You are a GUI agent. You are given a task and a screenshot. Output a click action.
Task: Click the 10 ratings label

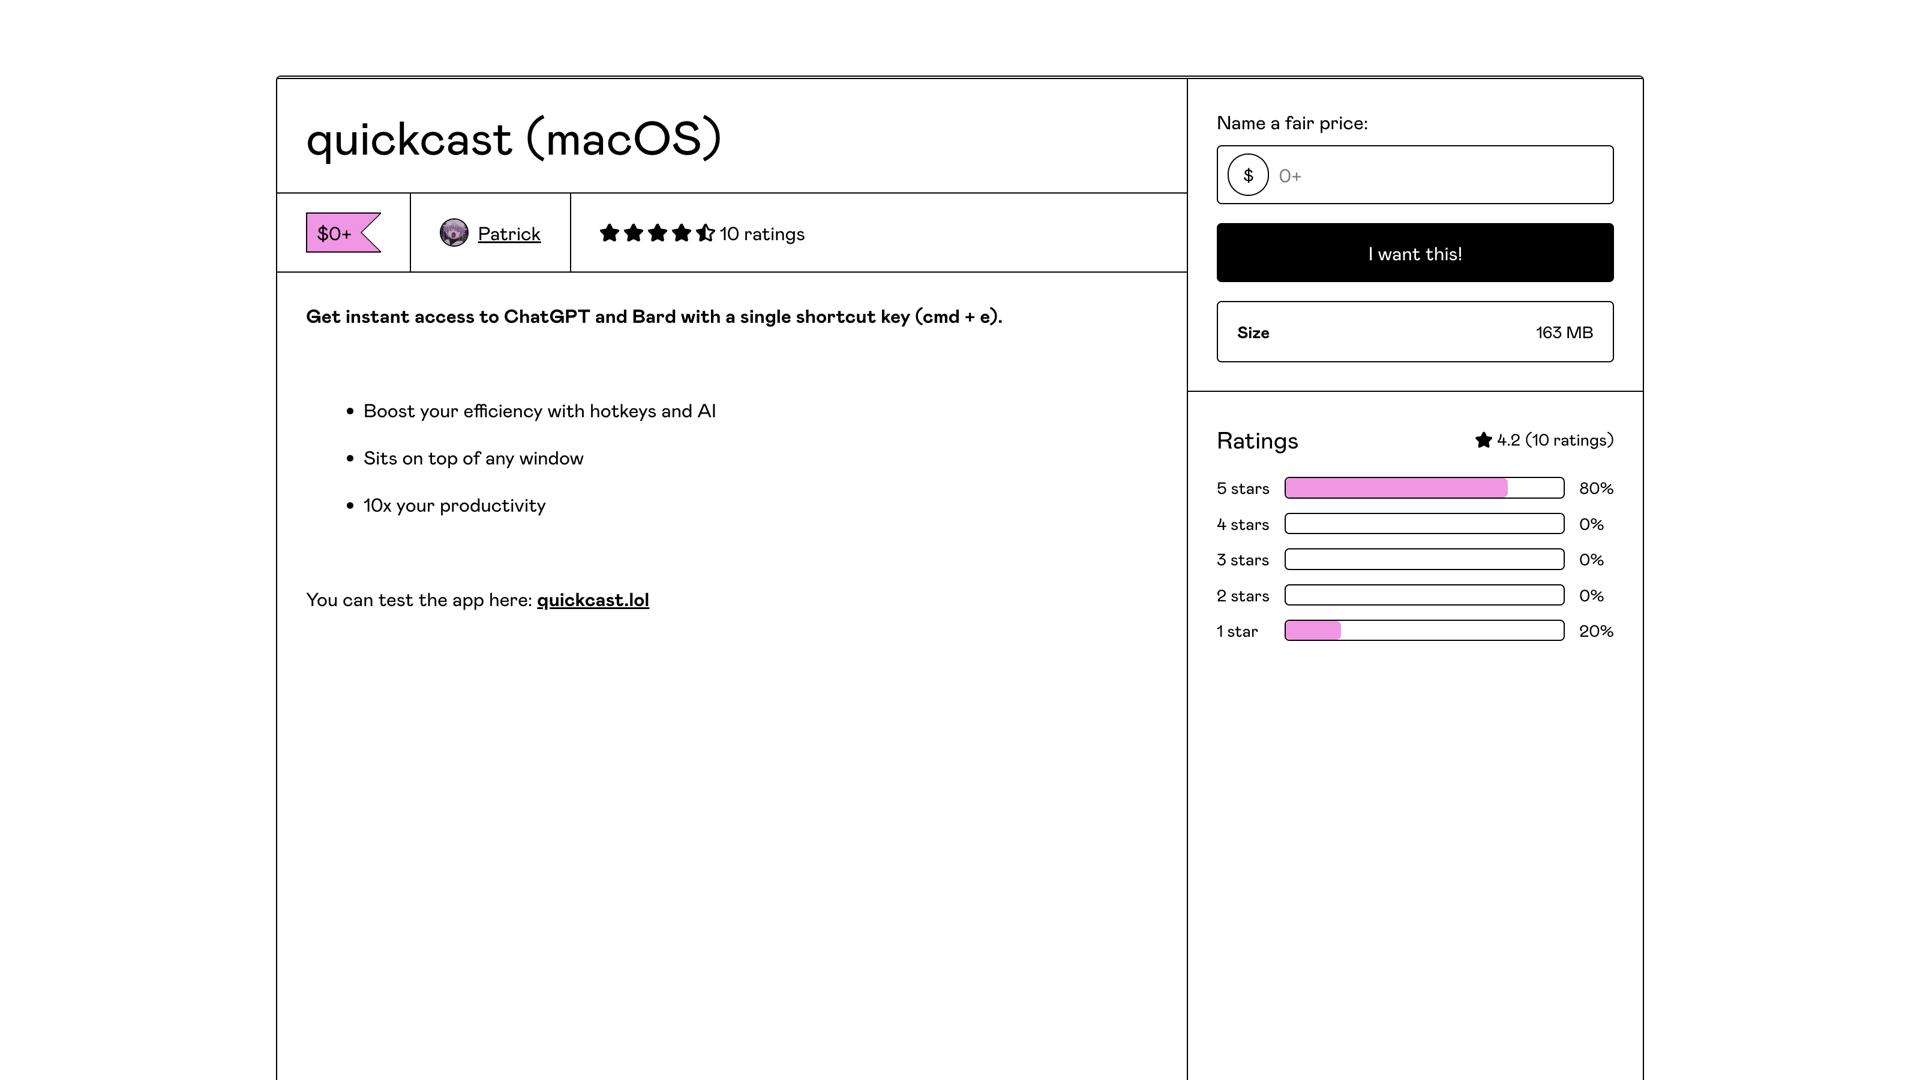pyautogui.click(x=761, y=233)
